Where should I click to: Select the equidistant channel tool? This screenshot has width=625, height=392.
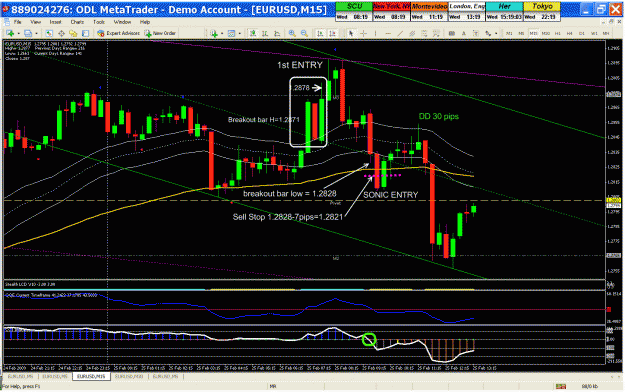[412, 33]
